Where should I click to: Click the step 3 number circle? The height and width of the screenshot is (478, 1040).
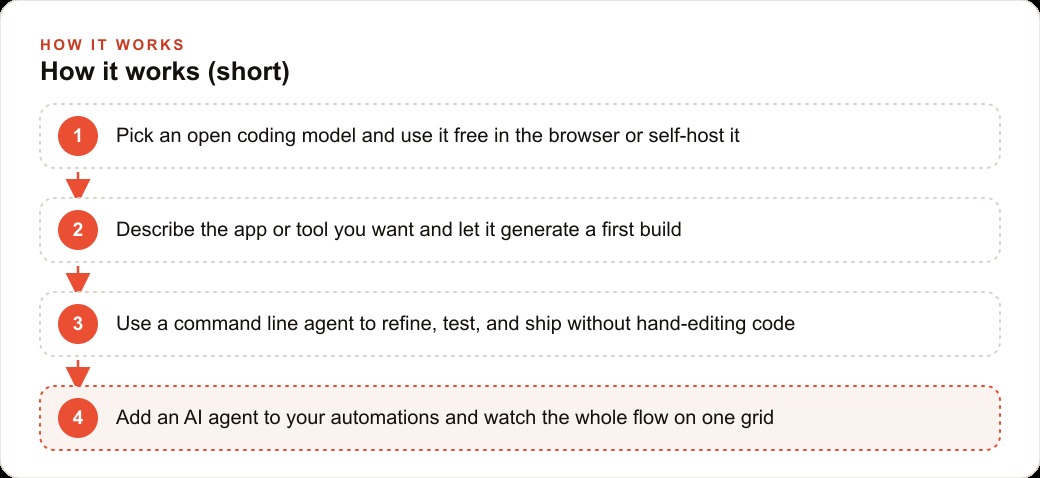tap(78, 324)
